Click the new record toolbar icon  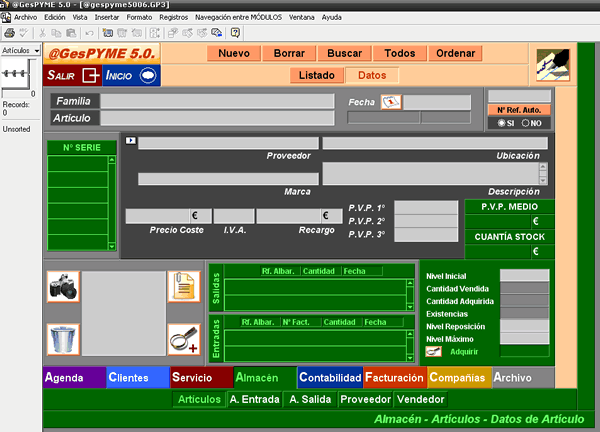(x=108, y=33)
